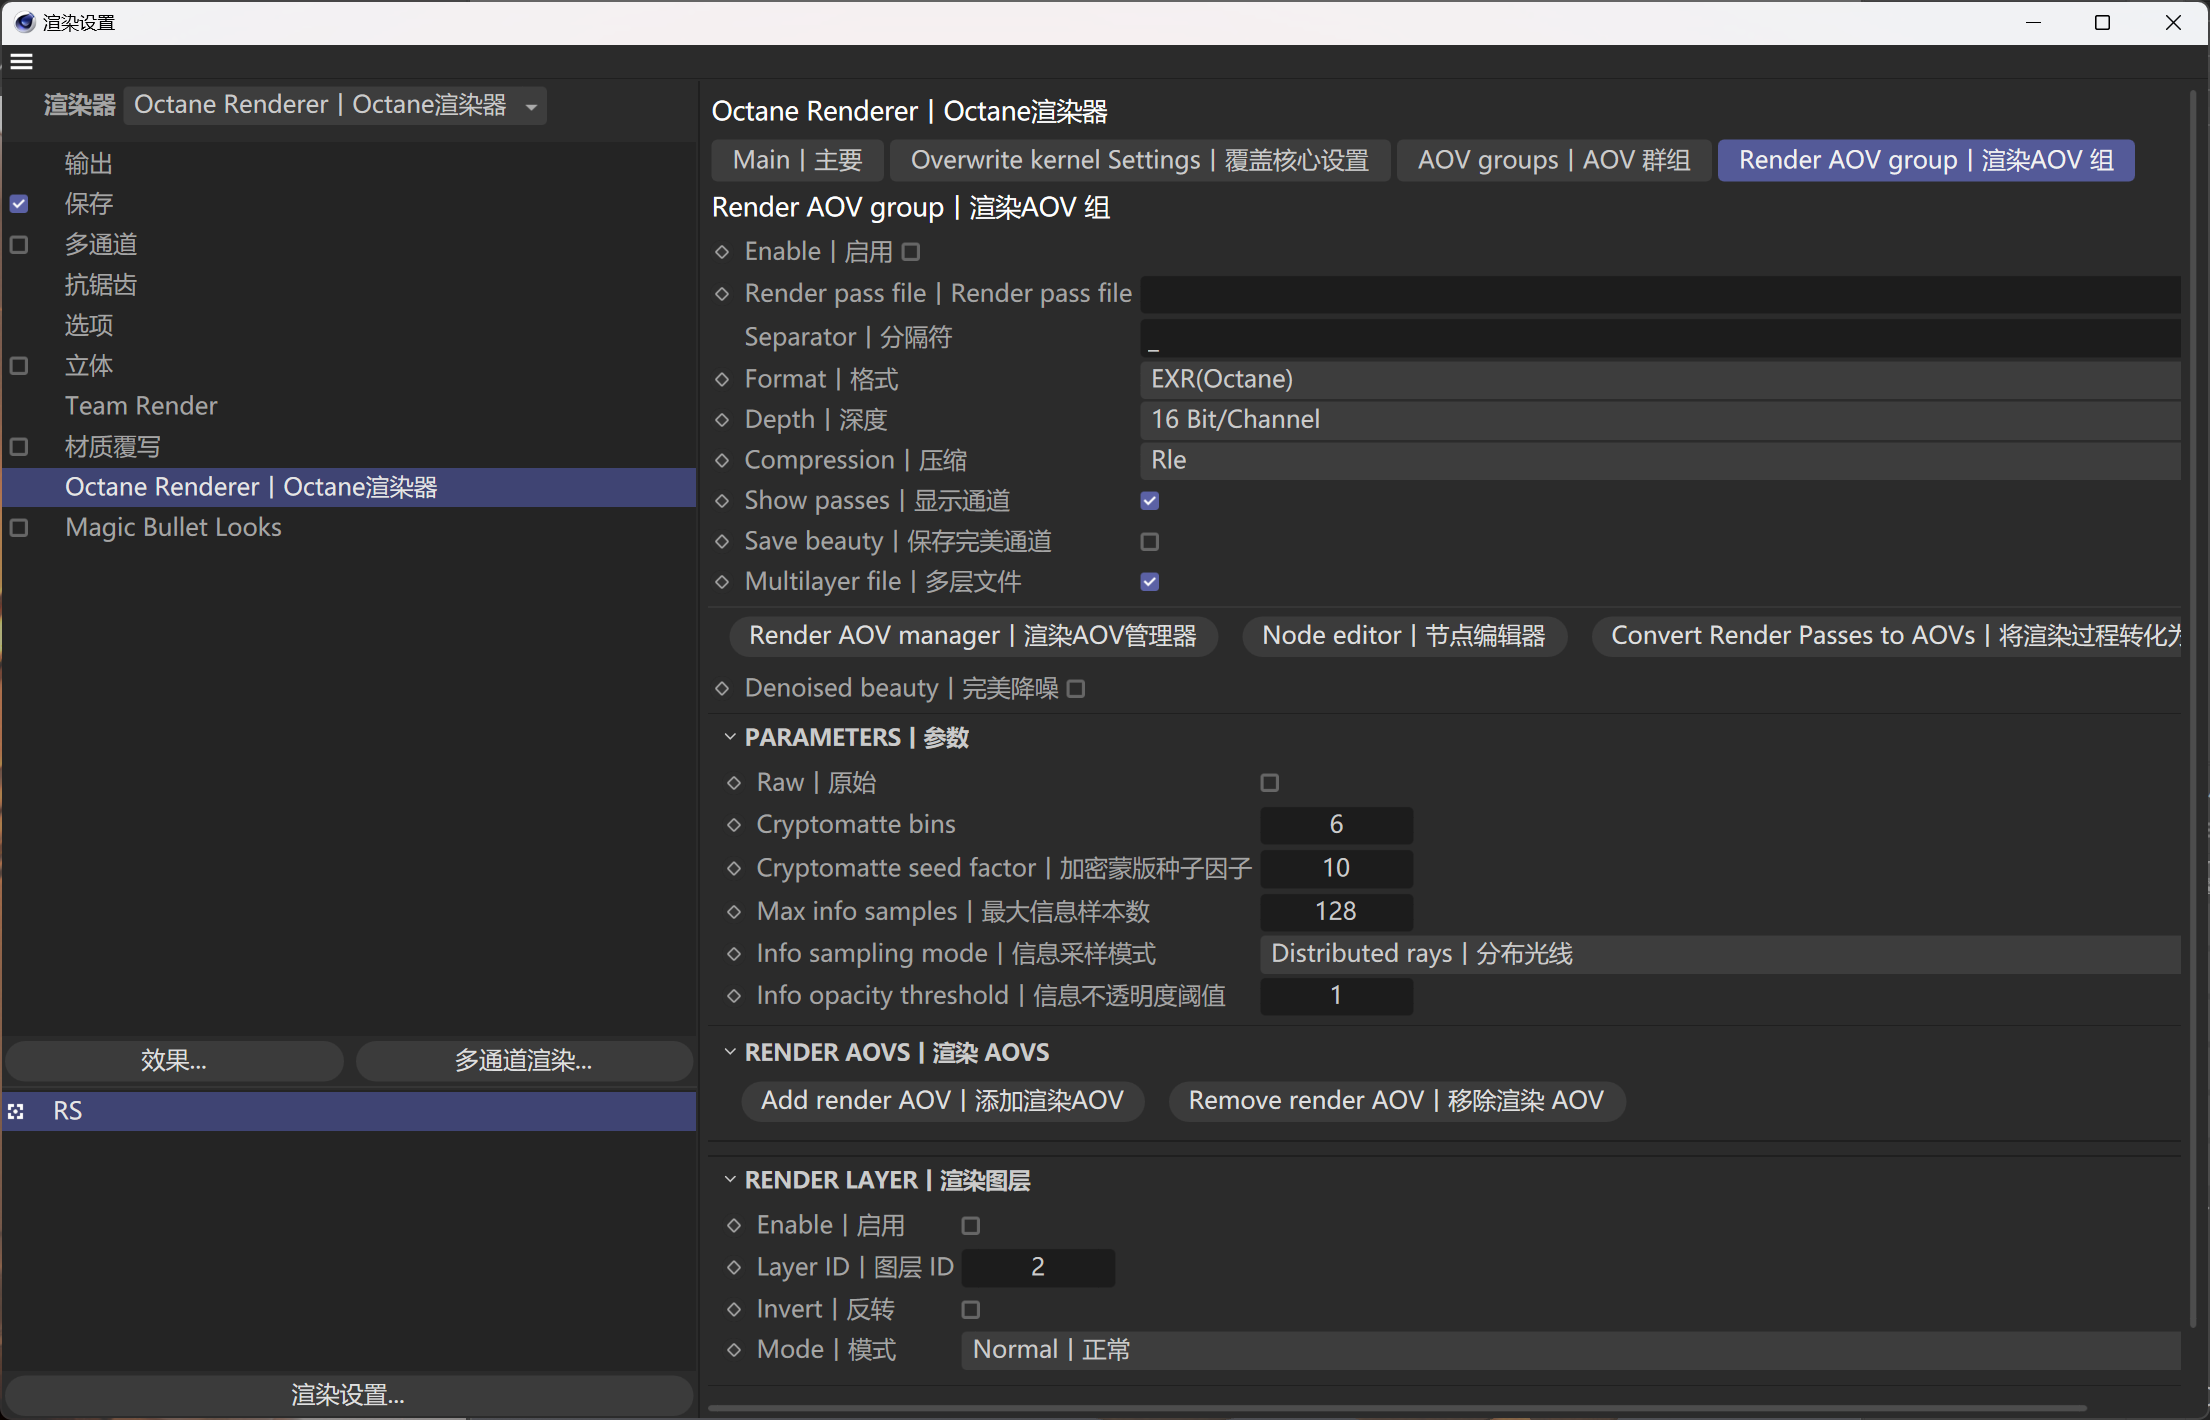Click keyframe diamond beside Denoised beauty
Viewport: 2210px width, 1420px height.
[x=722, y=688]
